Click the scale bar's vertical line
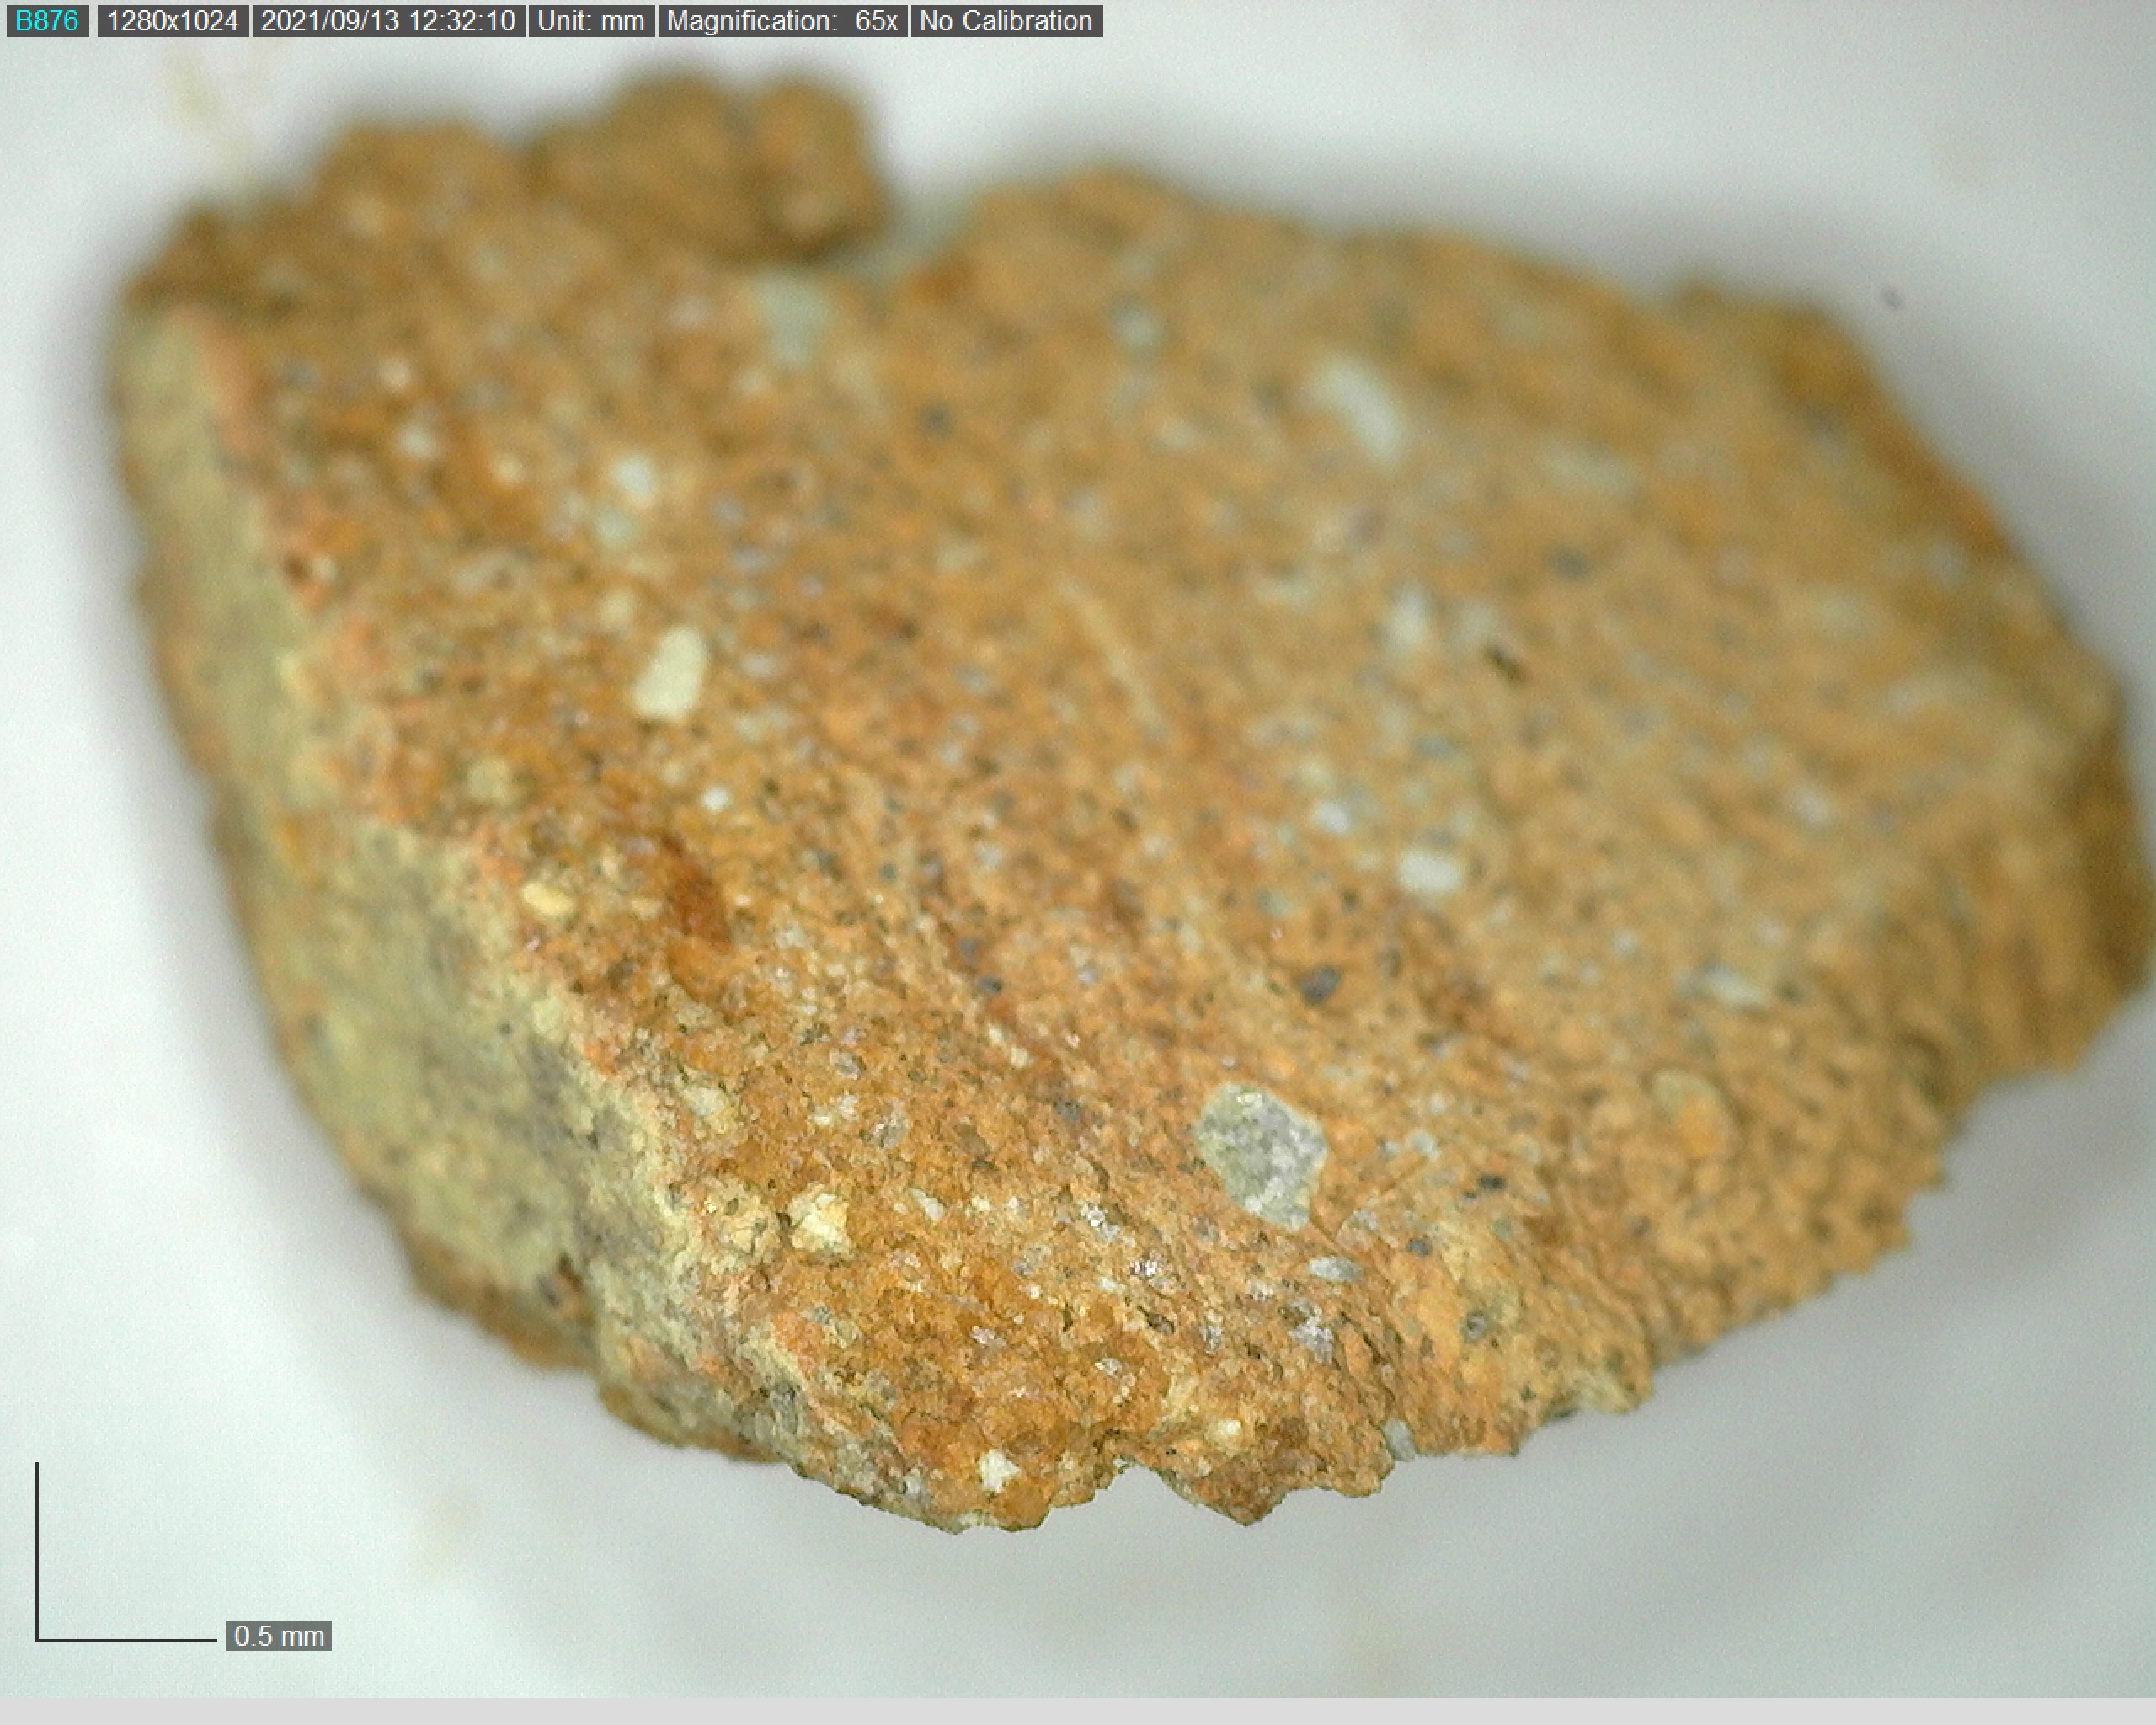 point(38,1550)
